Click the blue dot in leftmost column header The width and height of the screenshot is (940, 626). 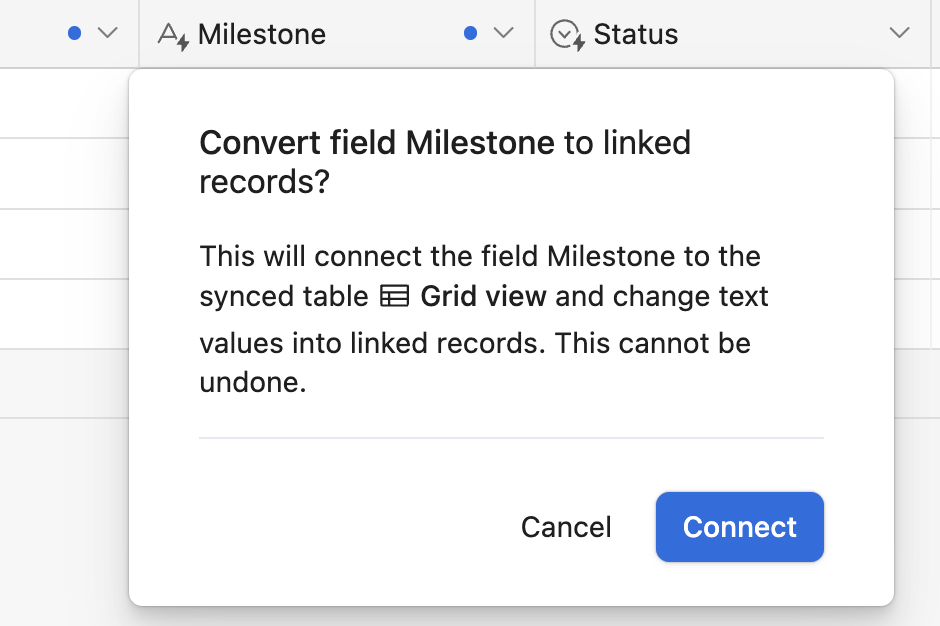pos(74,33)
